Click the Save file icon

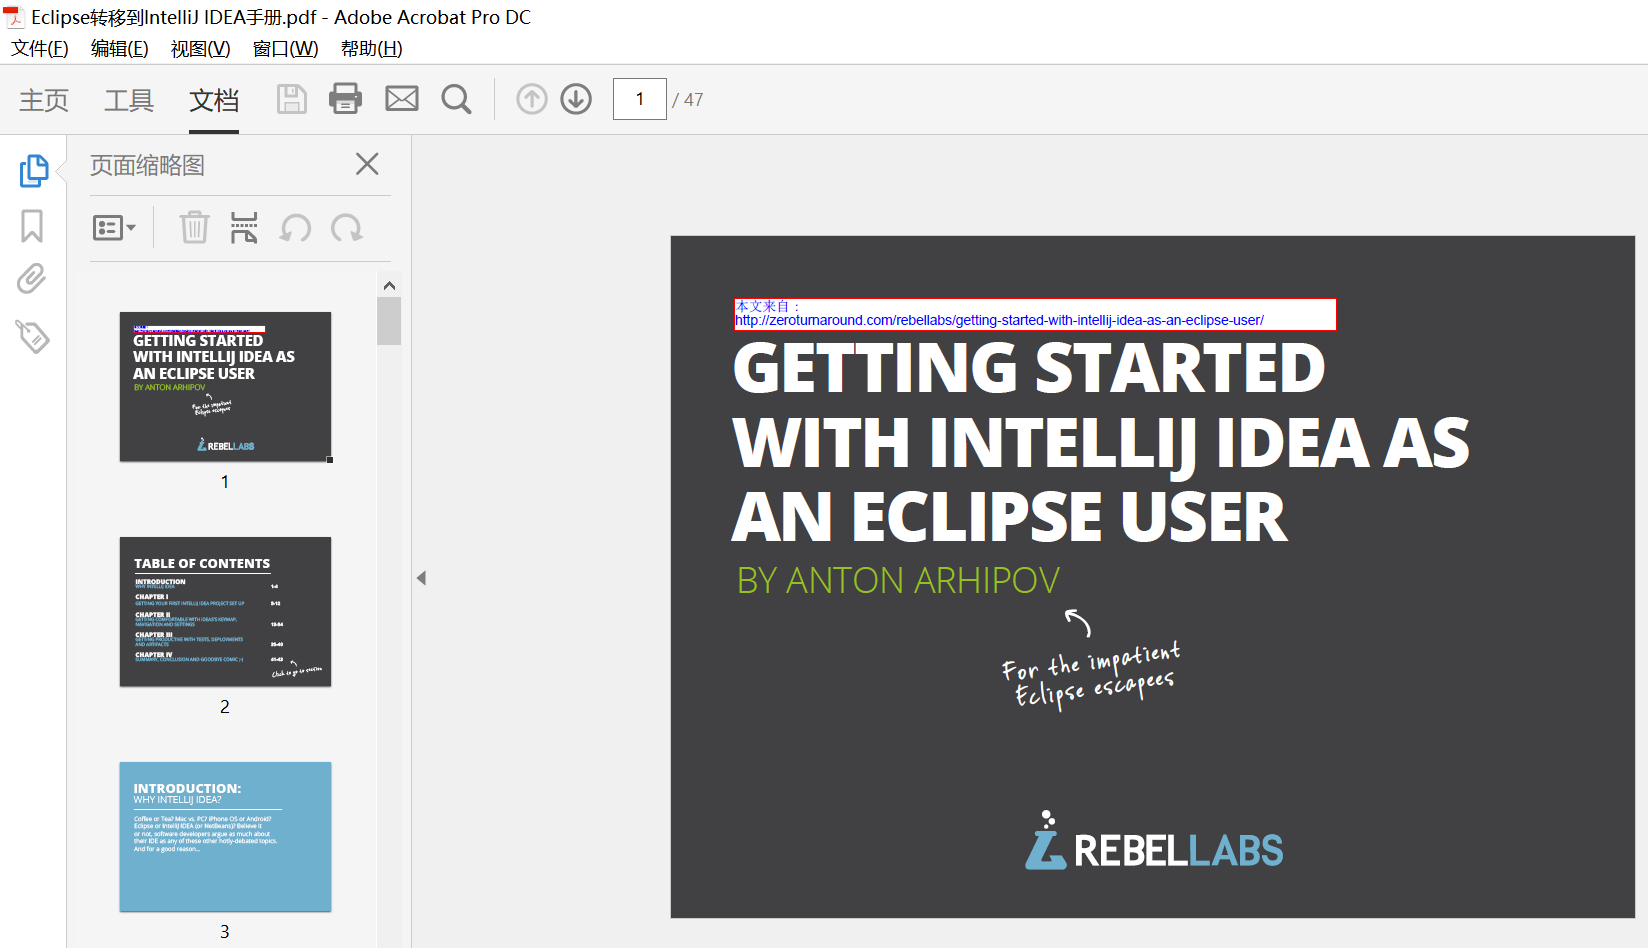click(291, 99)
